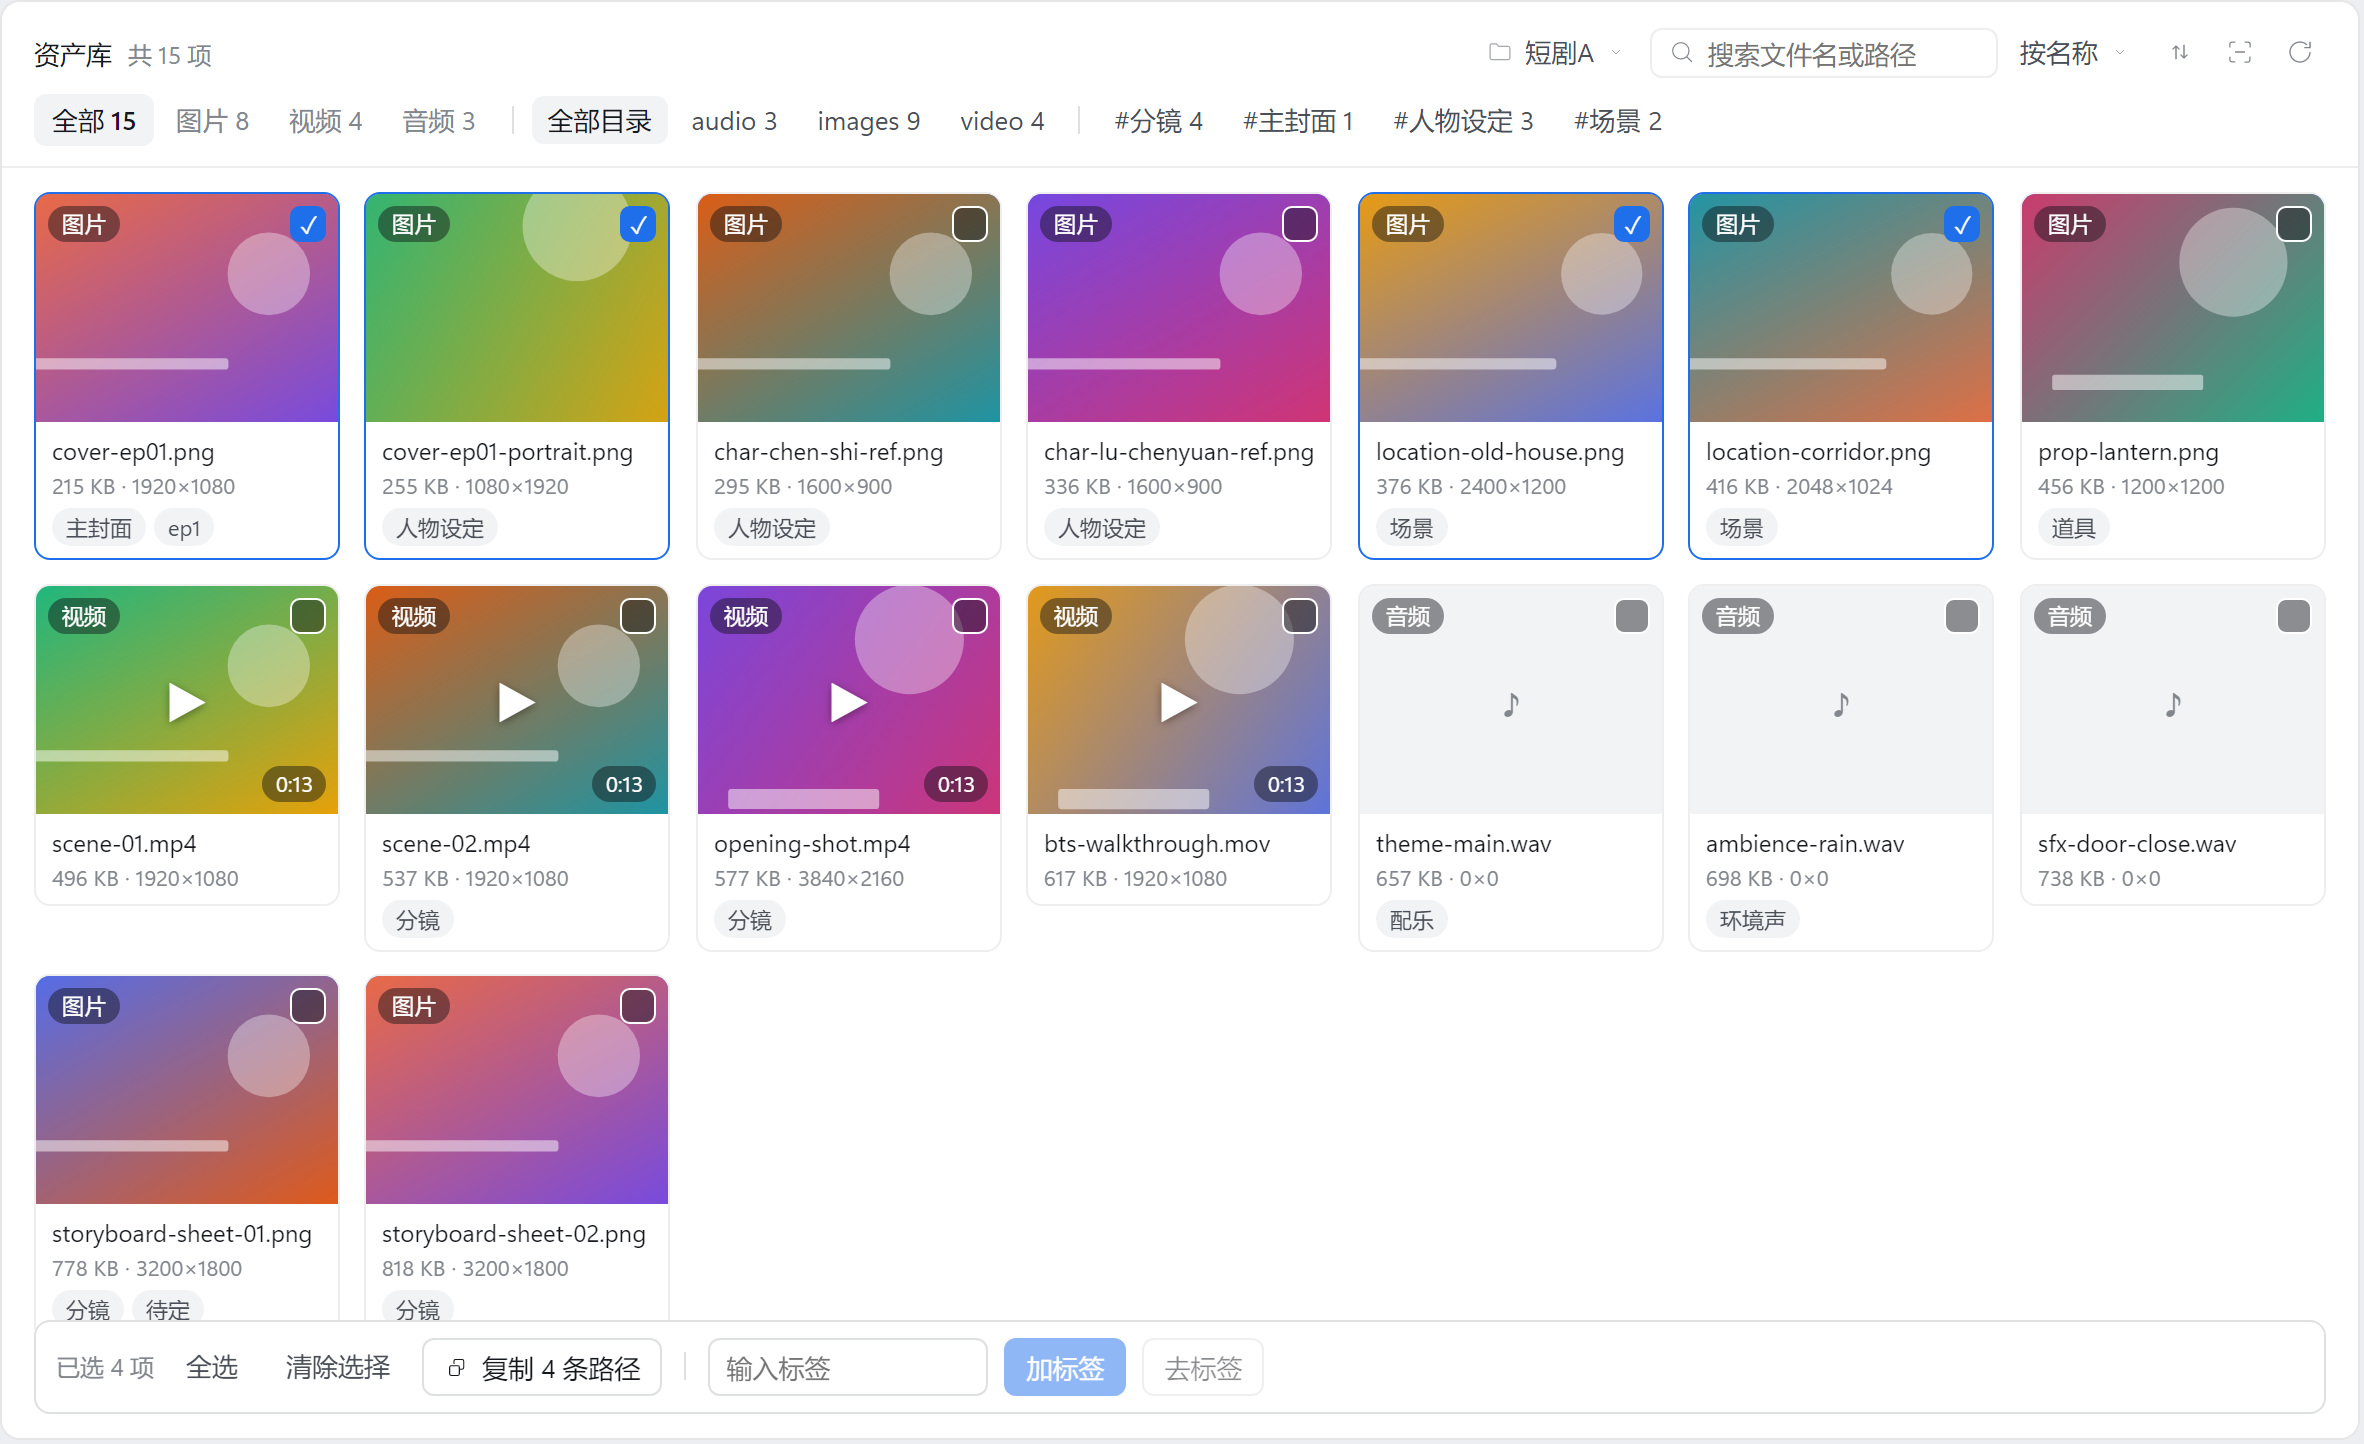Check opening-shot.mp4 checkbox
Viewport: 2364px width, 1444px height.
tap(970, 617)
